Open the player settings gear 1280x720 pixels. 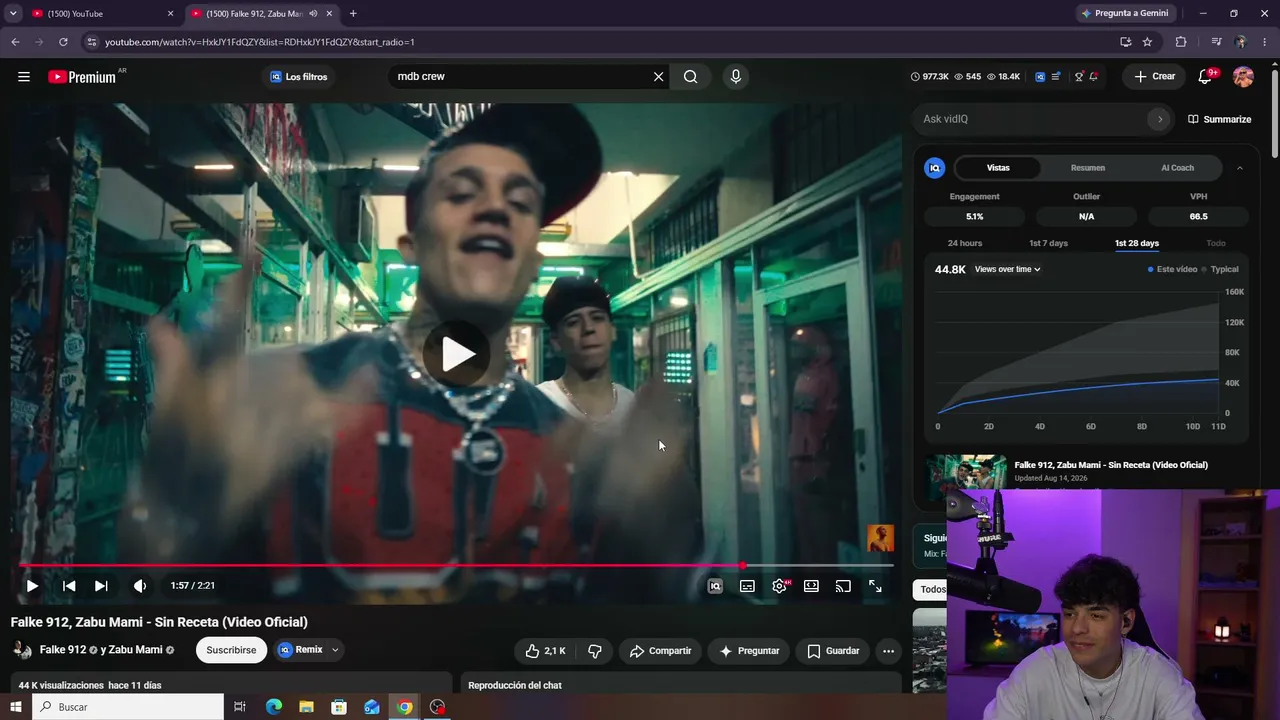[x=779, y=586]
